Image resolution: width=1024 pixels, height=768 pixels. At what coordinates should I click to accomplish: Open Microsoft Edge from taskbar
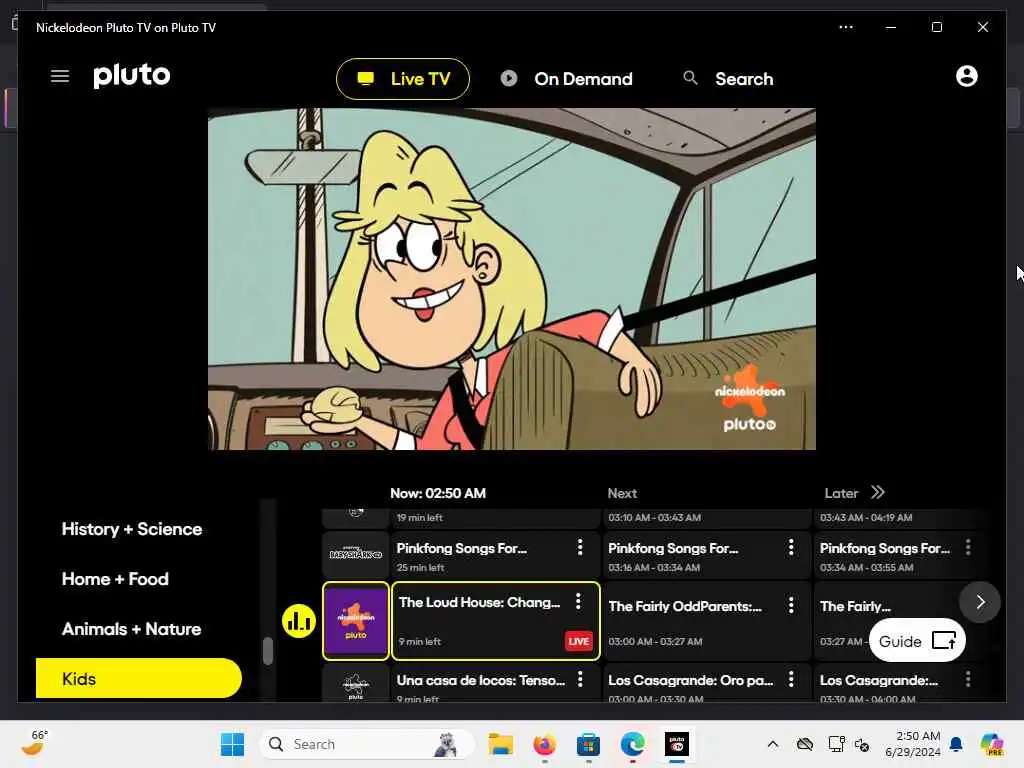(632, 744)
